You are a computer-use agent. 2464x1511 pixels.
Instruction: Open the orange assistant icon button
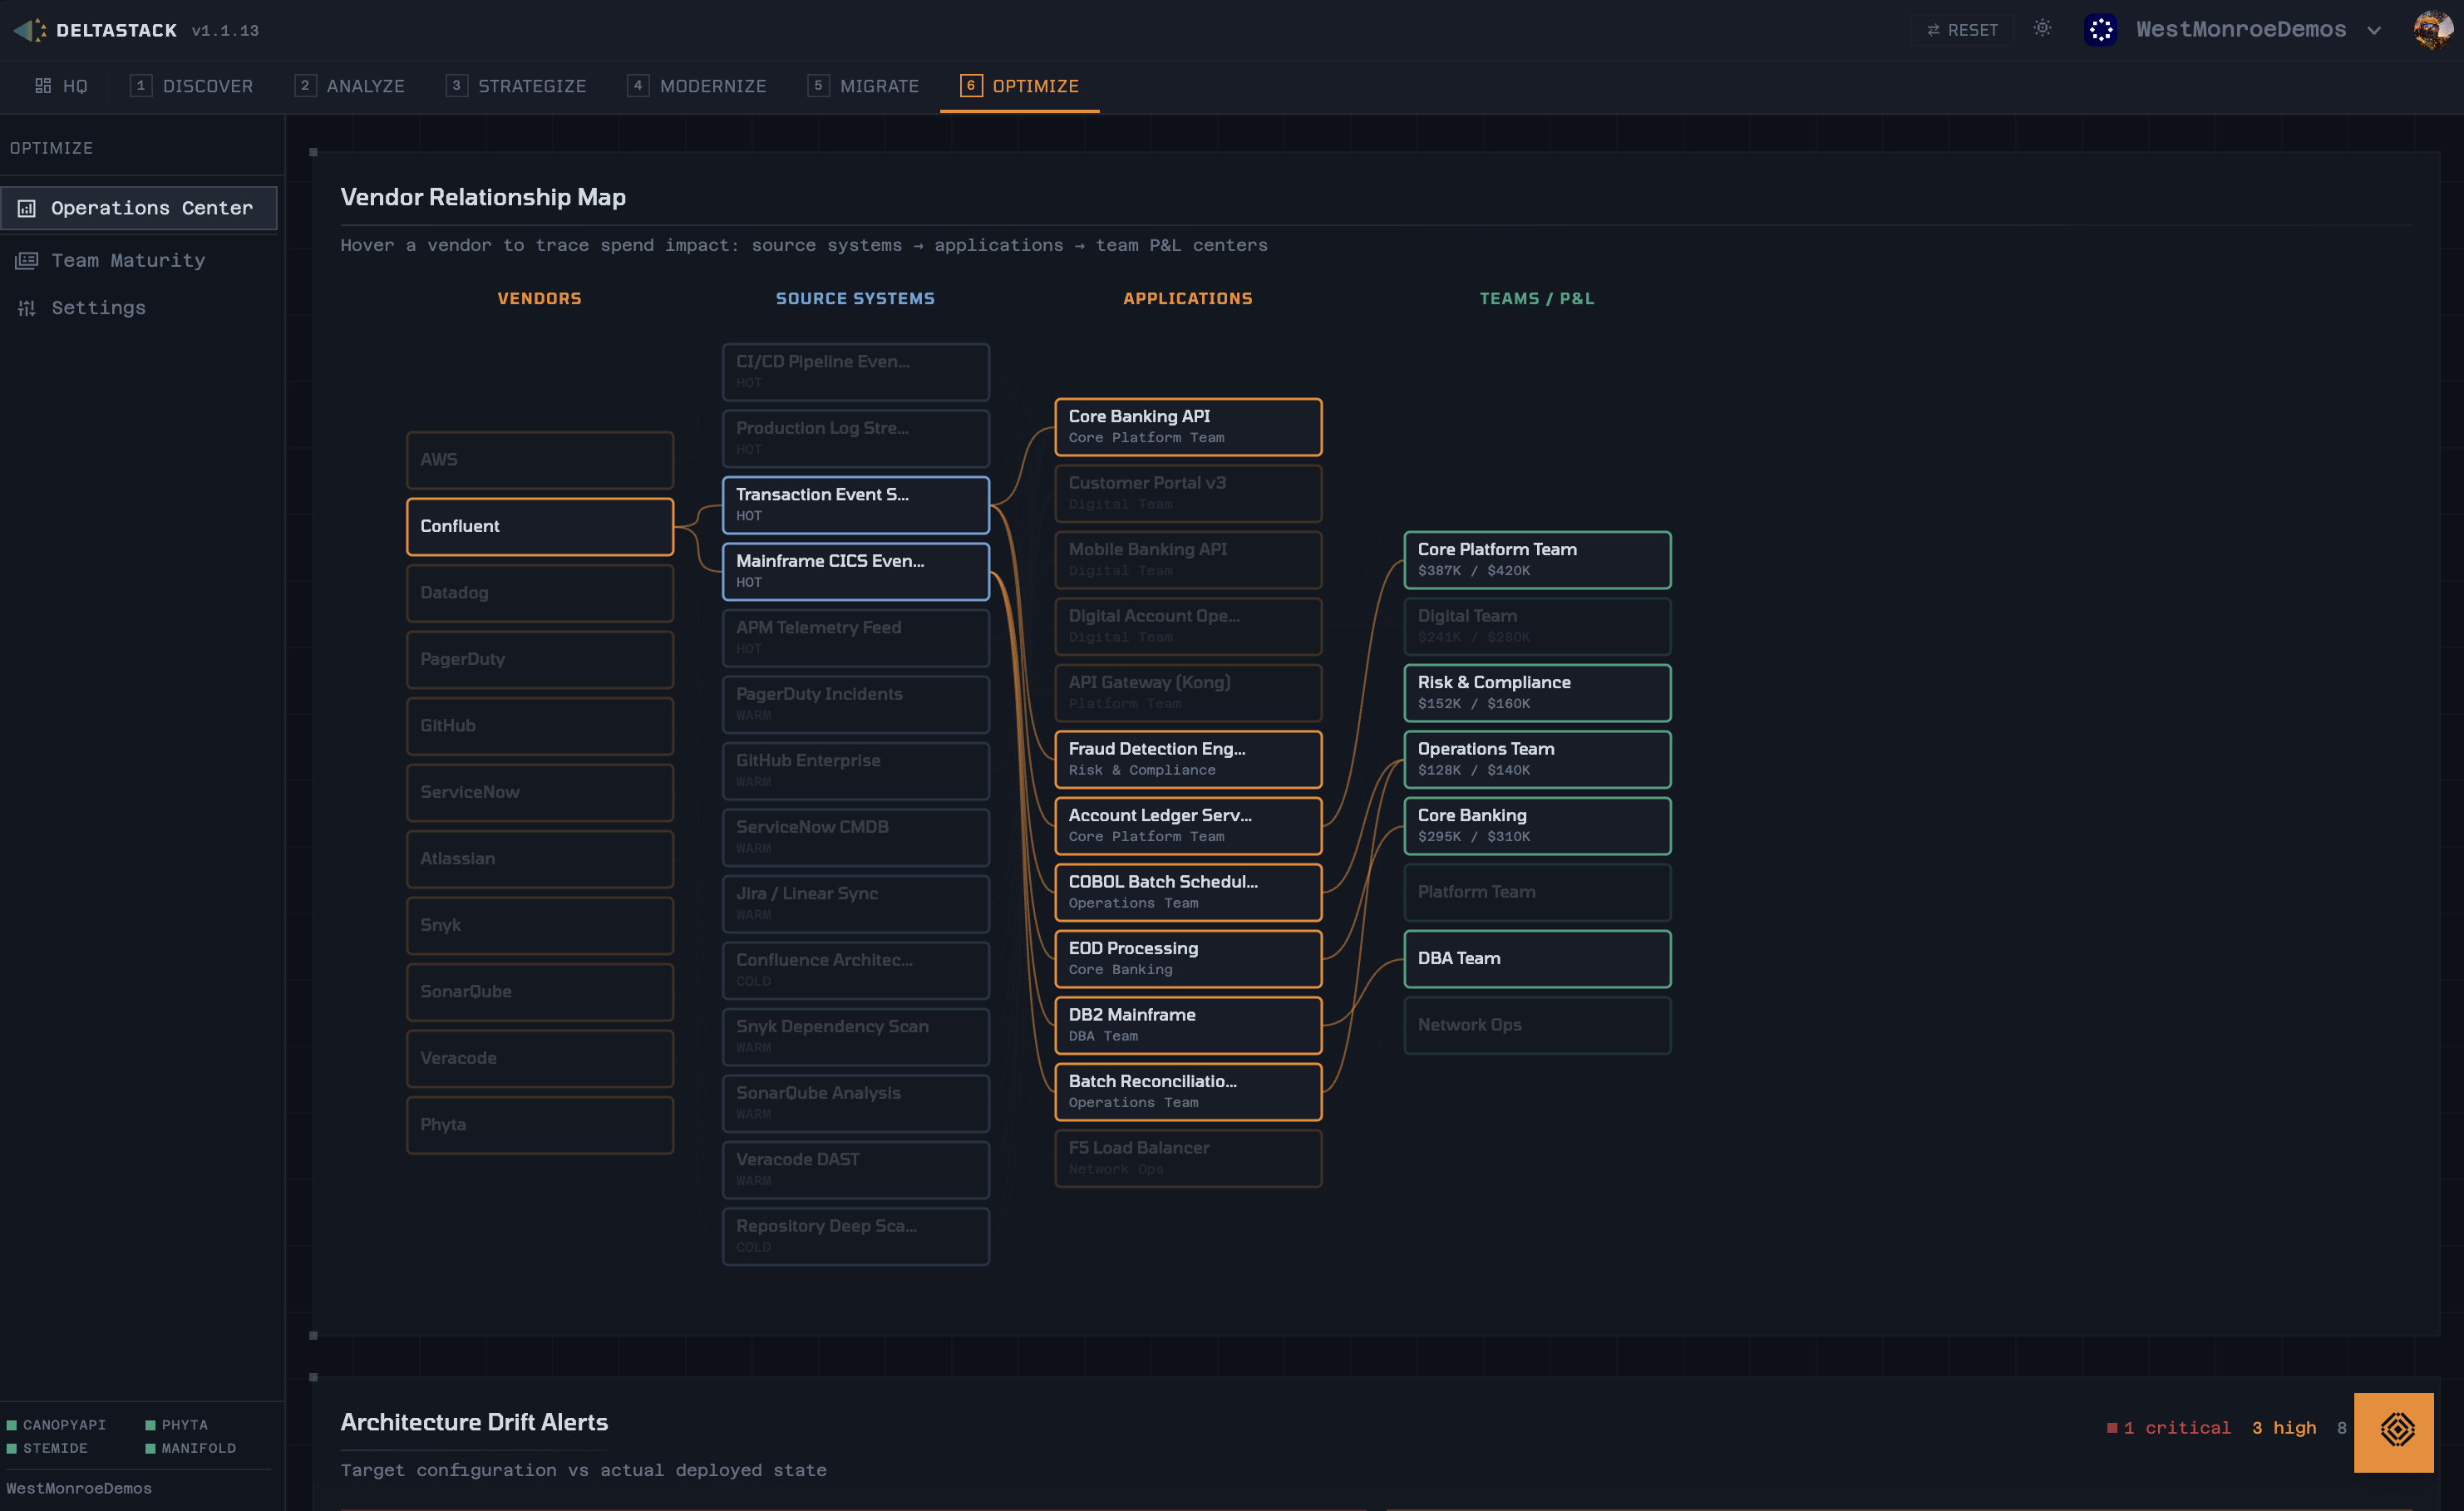pyautogui.click(x=2393, y=1432)
